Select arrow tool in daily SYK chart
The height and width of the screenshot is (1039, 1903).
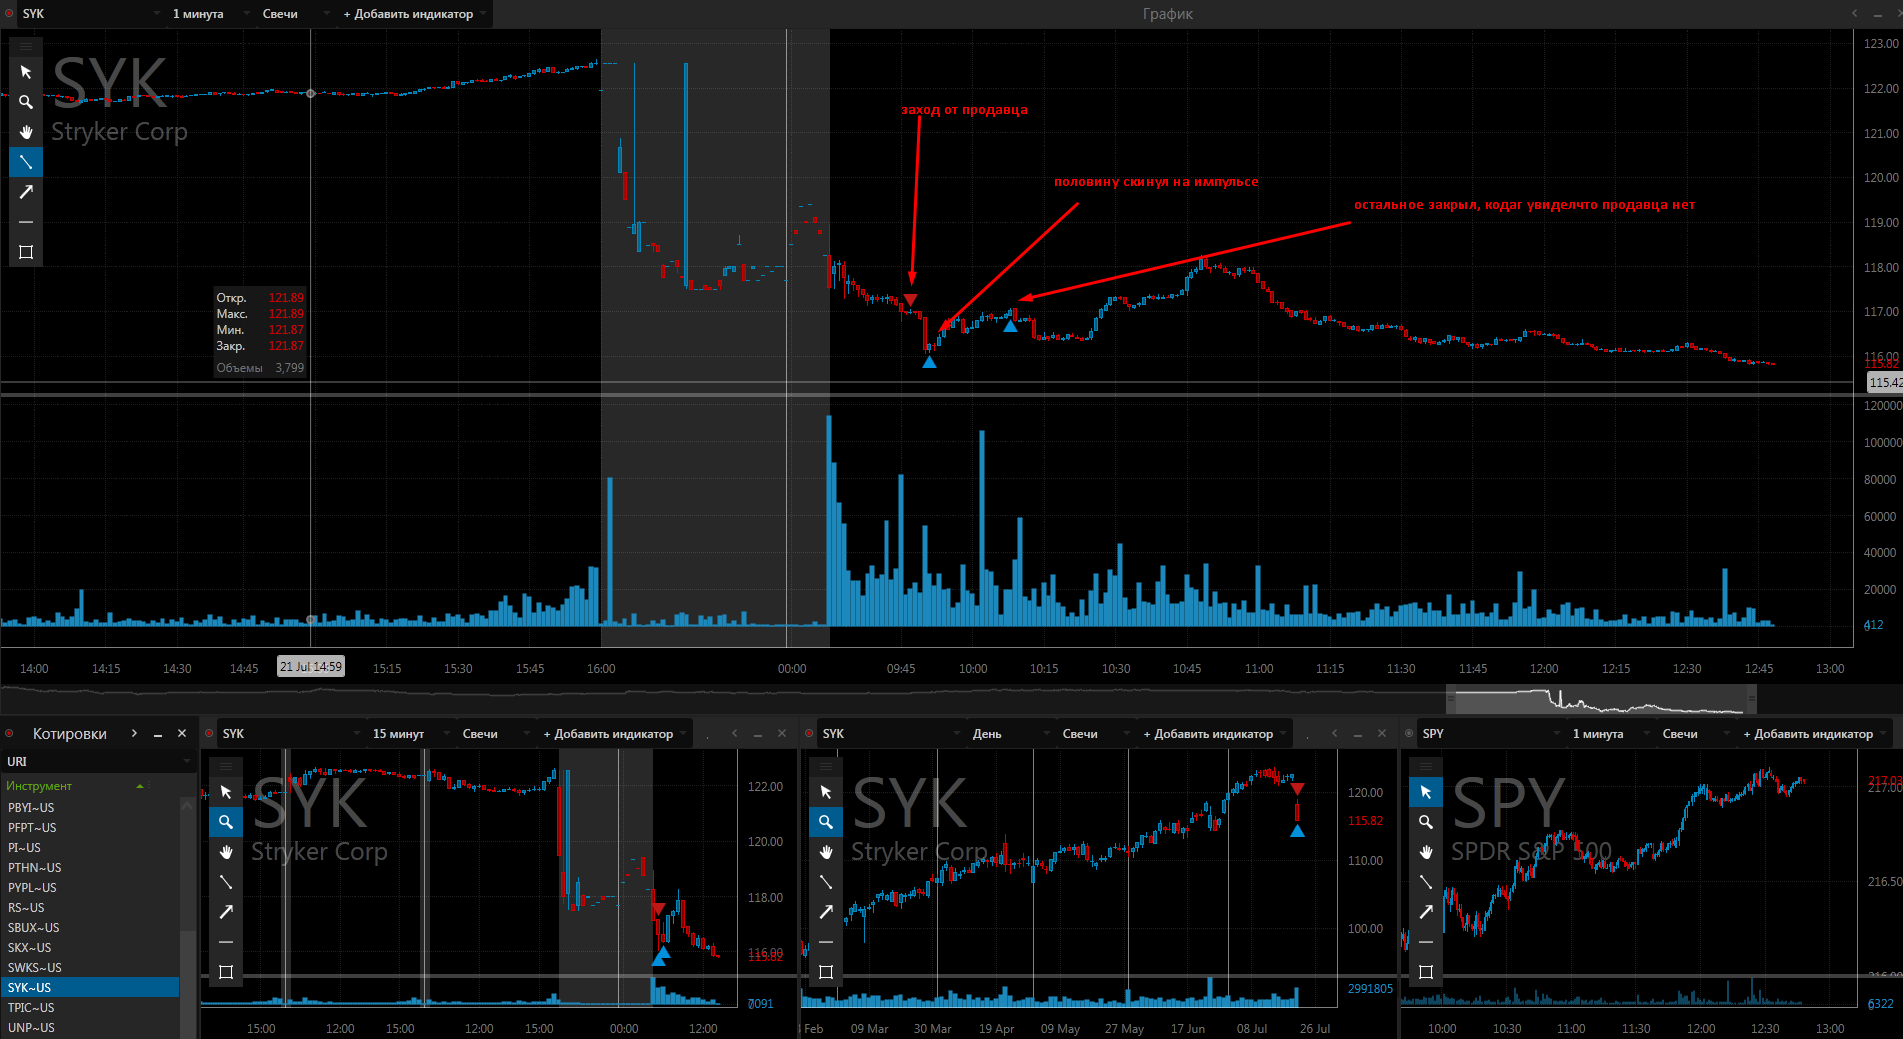point(826,912)
